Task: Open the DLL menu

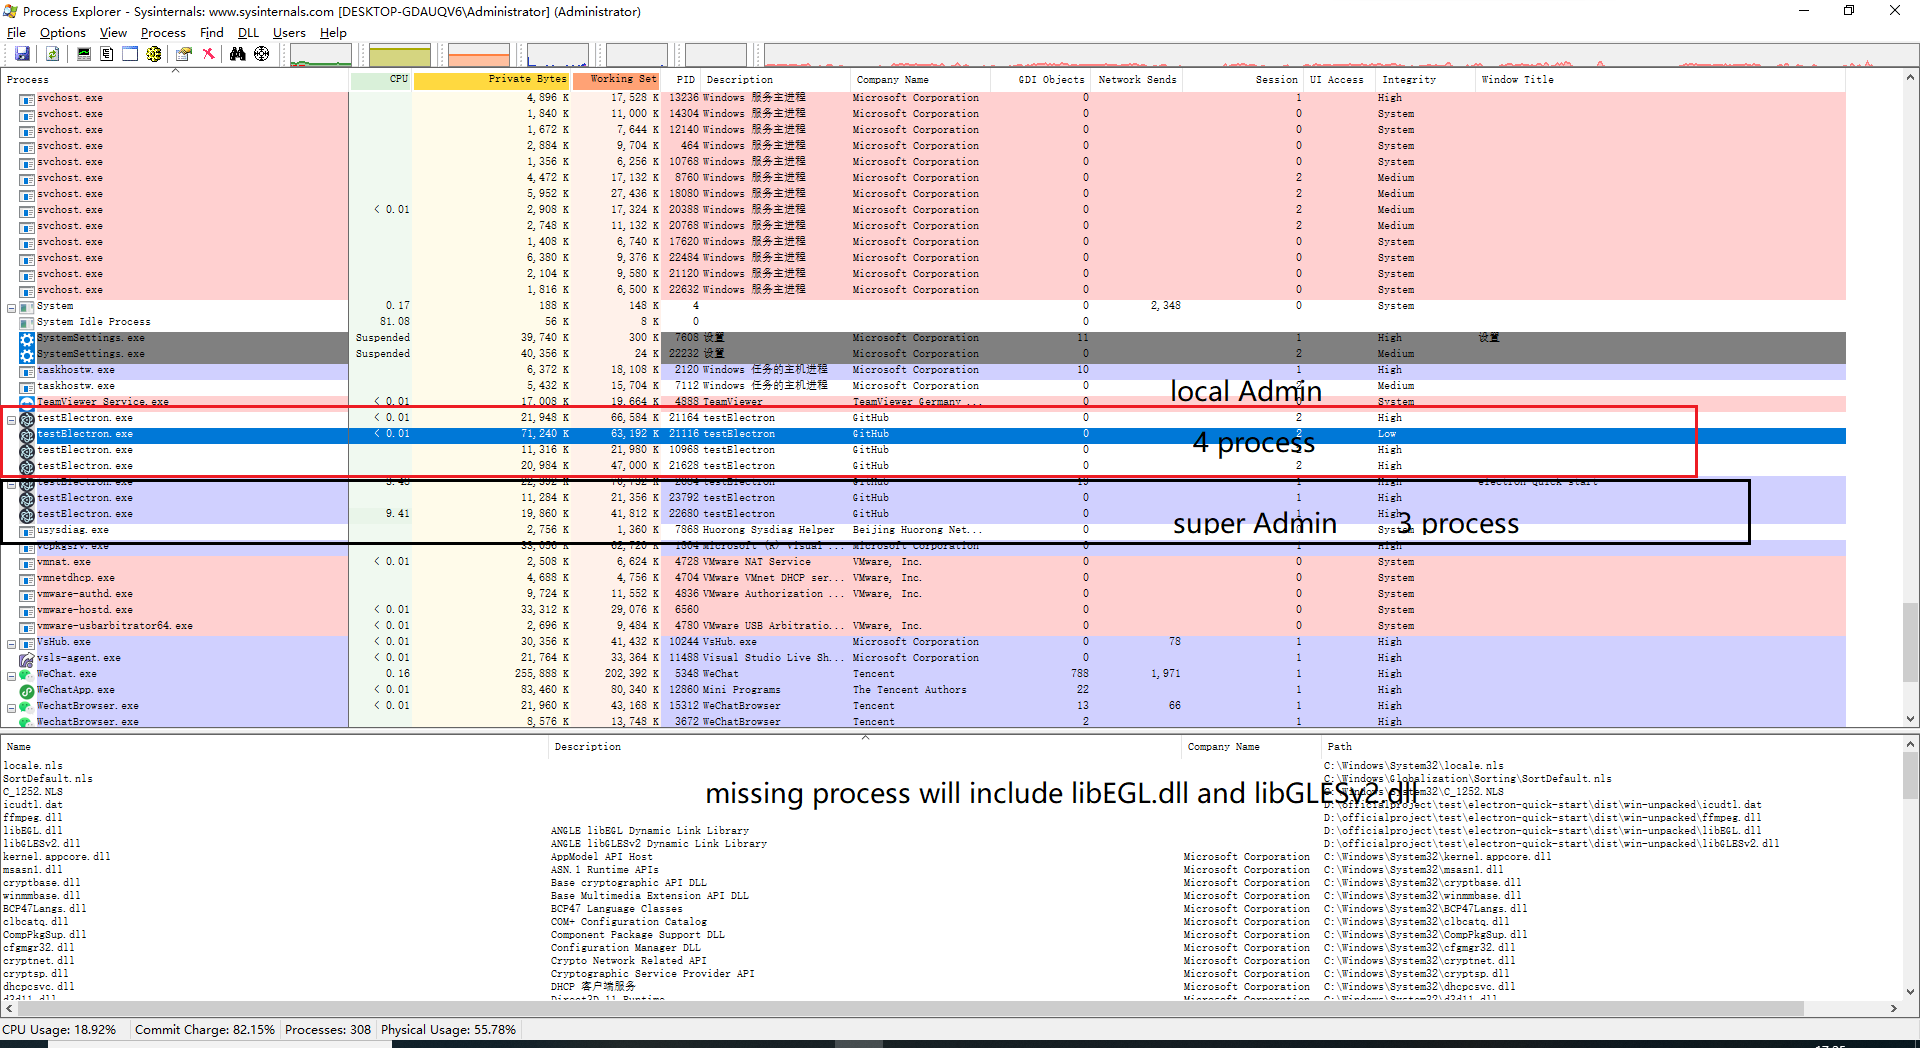Action: tap(248, 32)
